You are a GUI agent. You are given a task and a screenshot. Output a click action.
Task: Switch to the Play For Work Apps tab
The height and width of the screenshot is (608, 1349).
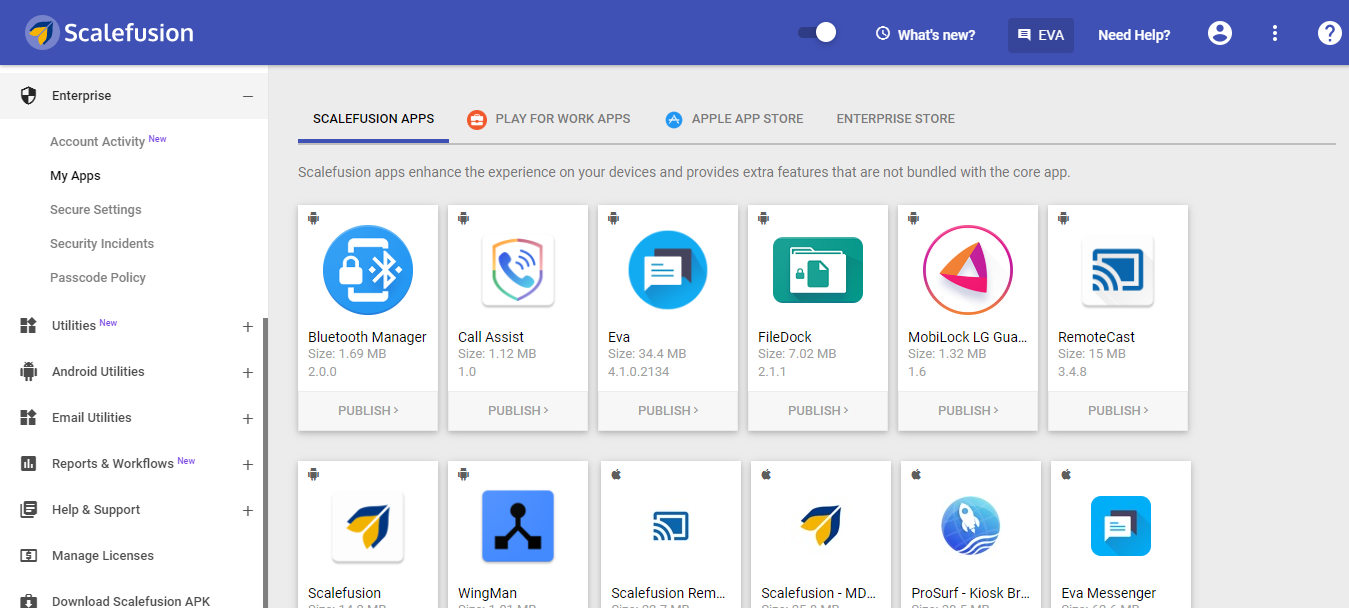(x=549, y=119)
